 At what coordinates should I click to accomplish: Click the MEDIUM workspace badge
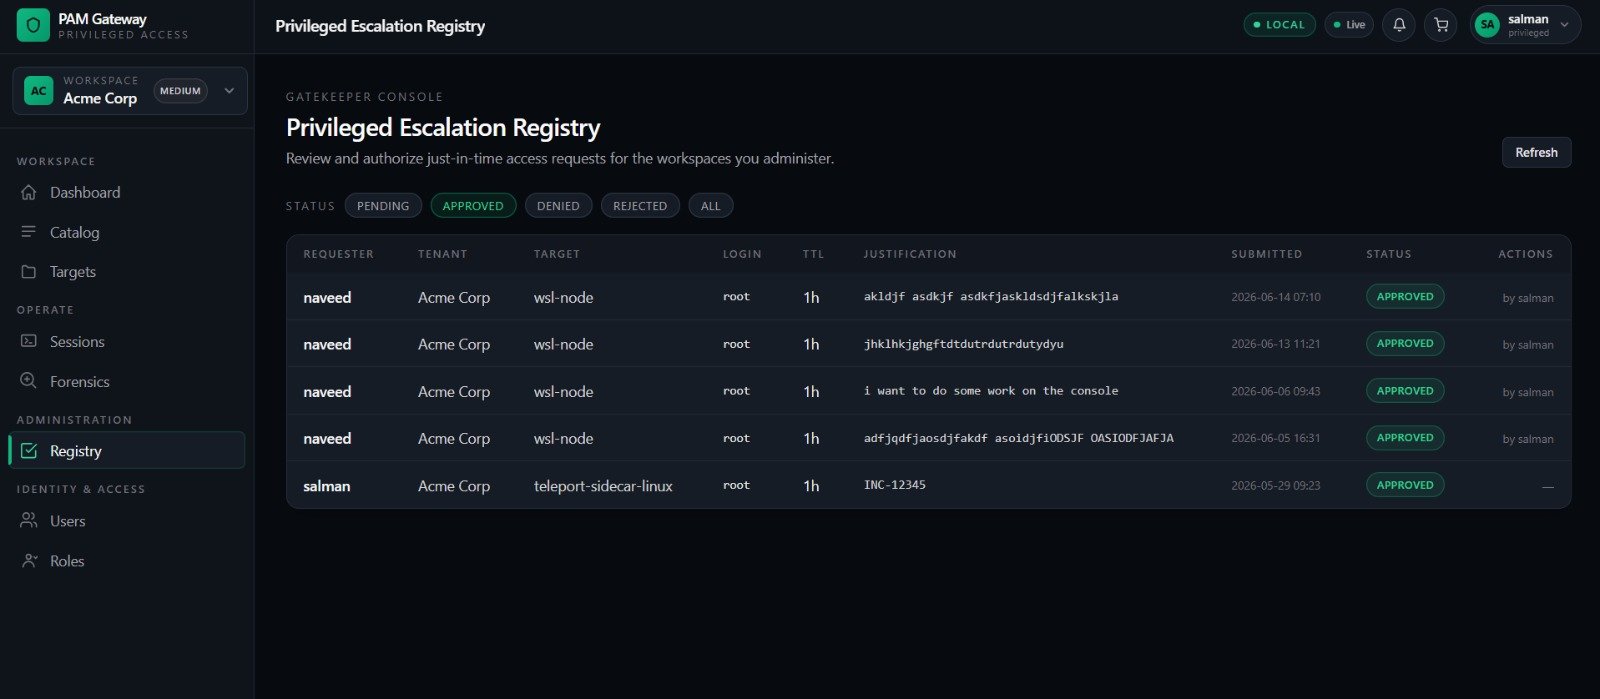(180, 91)
